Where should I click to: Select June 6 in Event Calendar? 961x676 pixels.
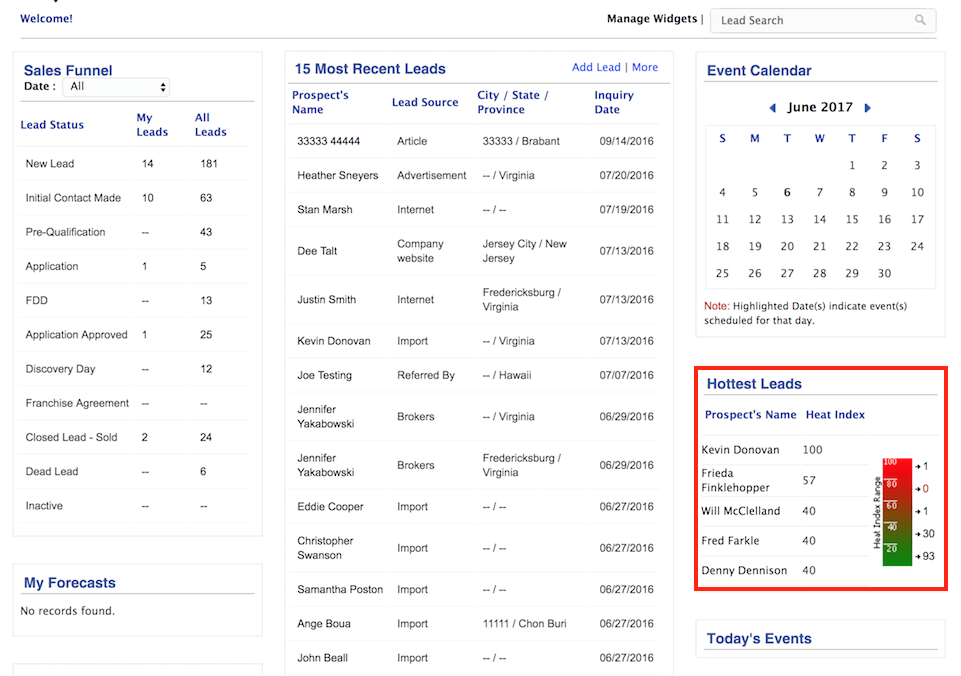point(787,192)
